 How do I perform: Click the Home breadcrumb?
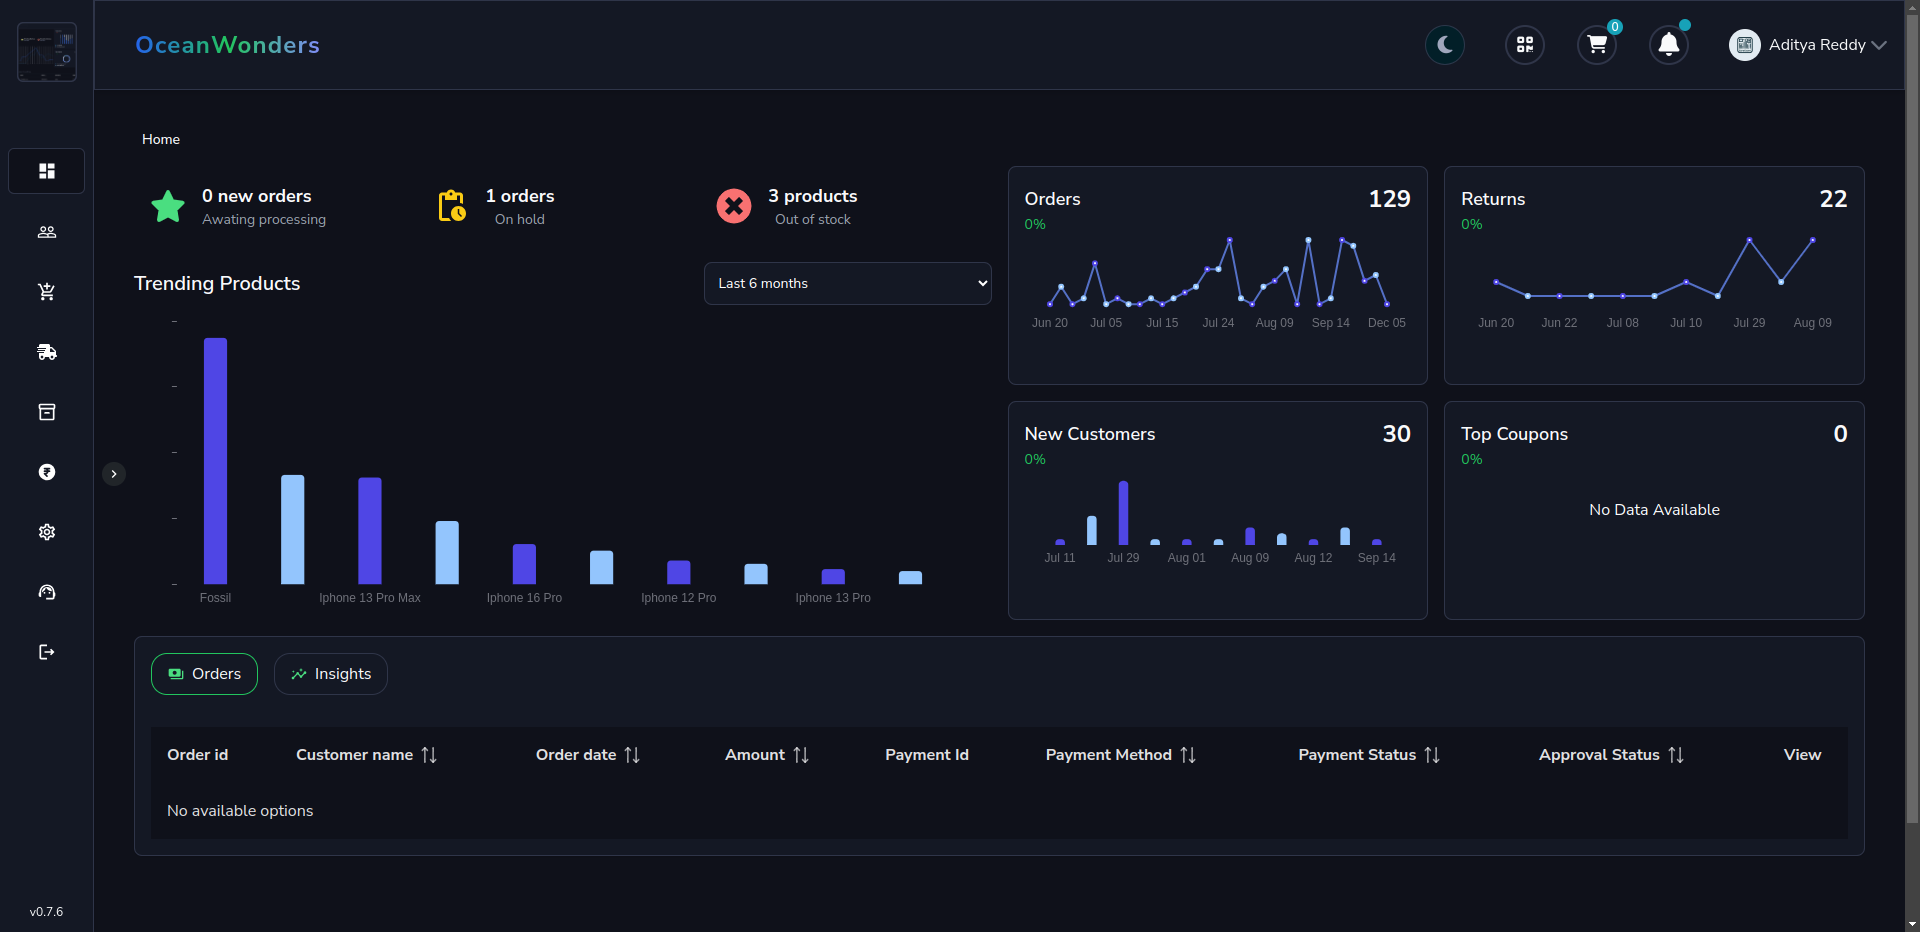(x=161, y=139)
